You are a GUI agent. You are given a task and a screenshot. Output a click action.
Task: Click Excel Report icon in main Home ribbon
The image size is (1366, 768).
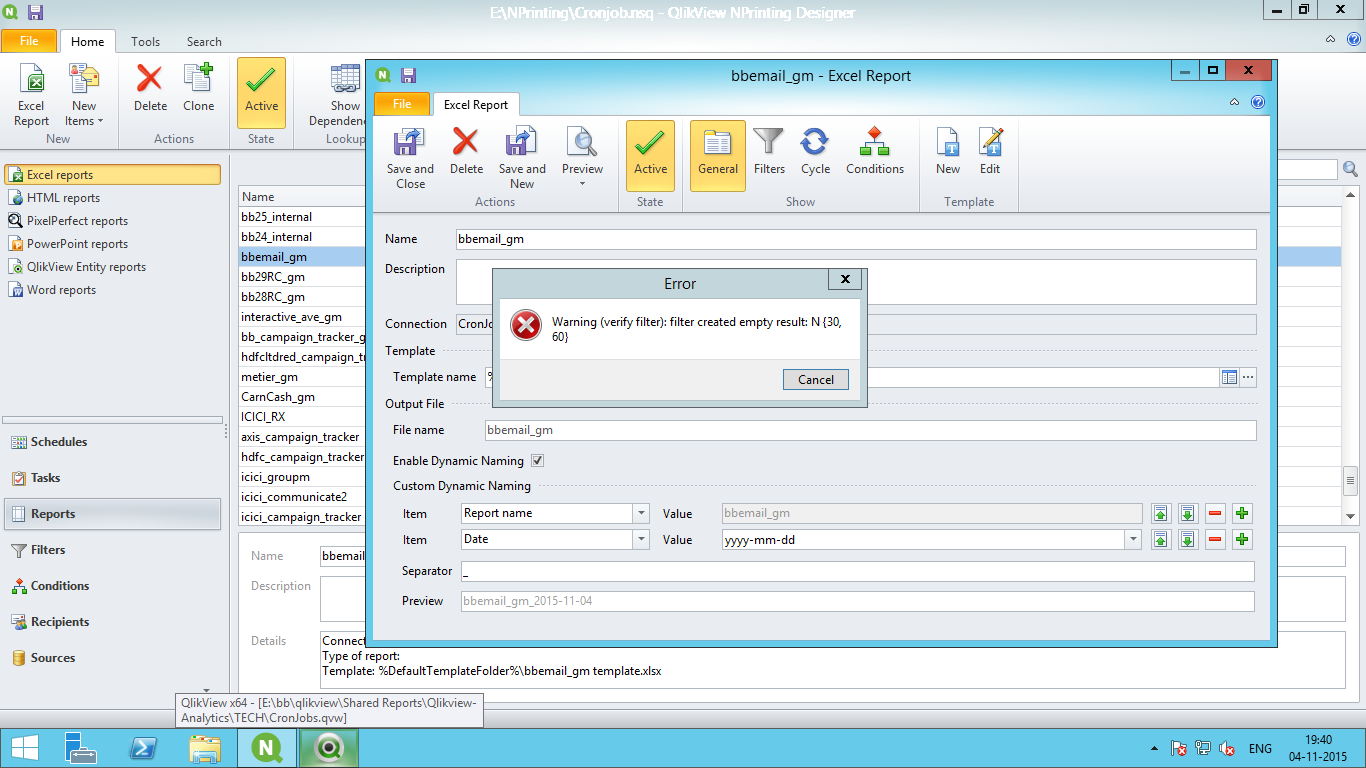pos(31,95)
